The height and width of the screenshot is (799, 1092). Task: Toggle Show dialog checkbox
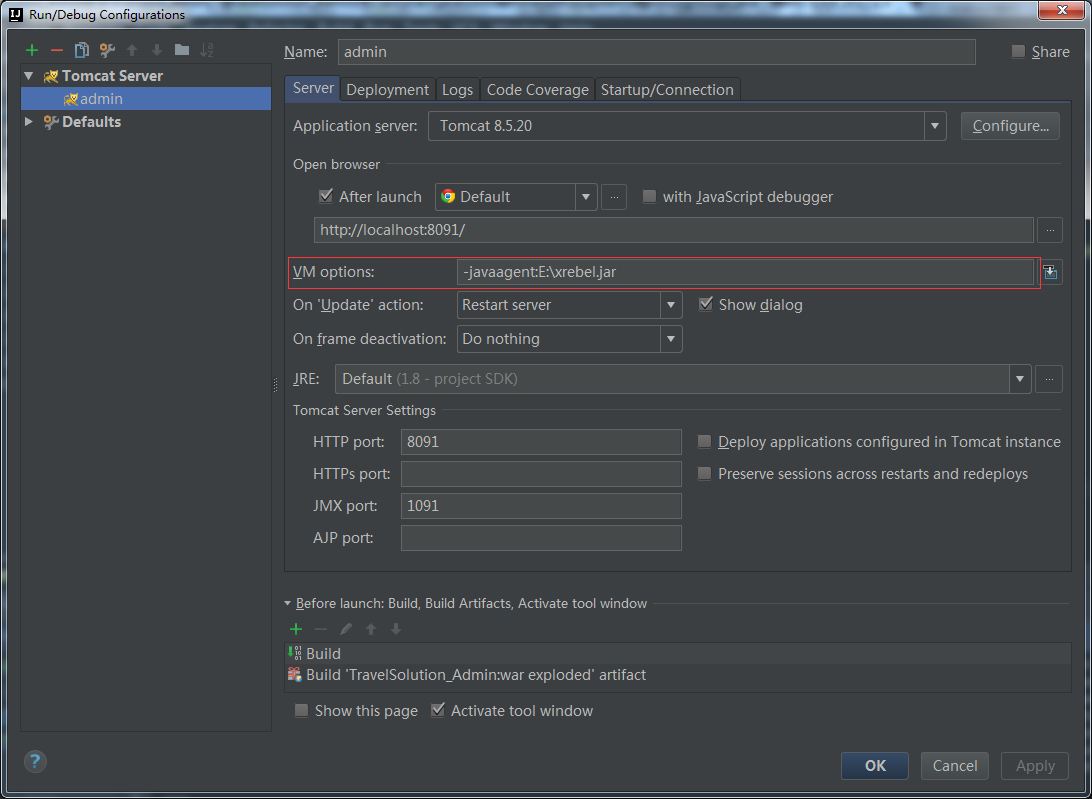705,304
